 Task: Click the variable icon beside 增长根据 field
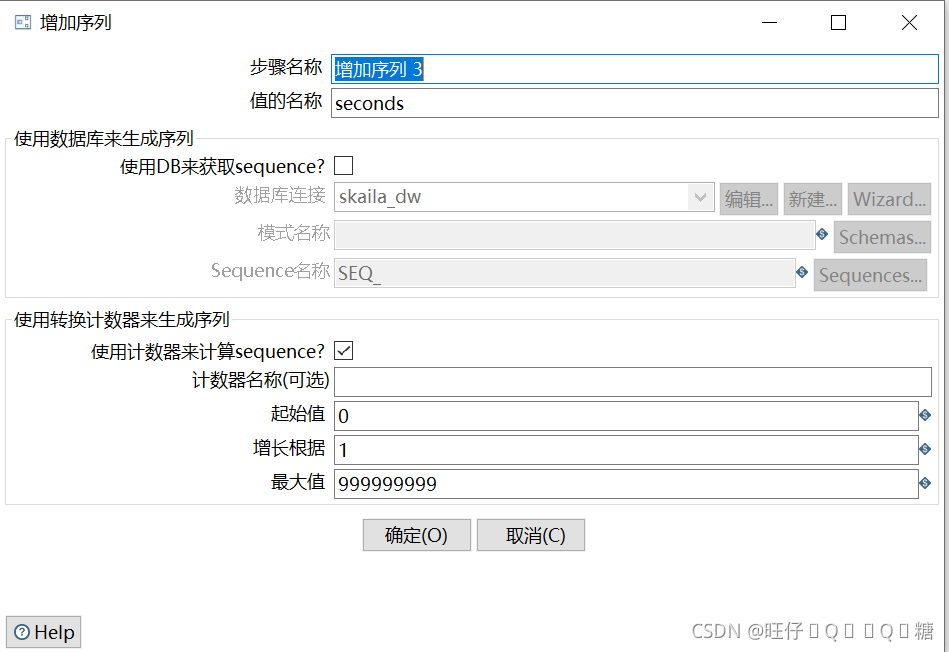pyautogui.click(x=925, y=449)
